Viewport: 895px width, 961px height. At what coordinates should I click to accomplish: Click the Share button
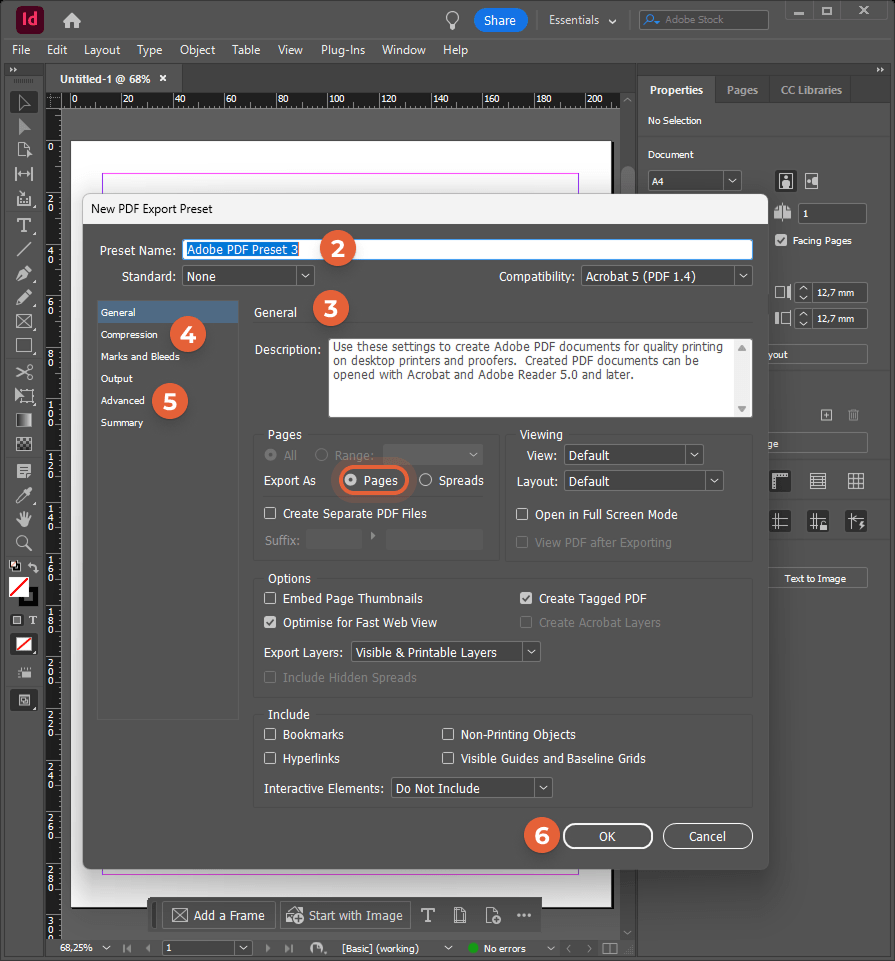click(500, 20)
